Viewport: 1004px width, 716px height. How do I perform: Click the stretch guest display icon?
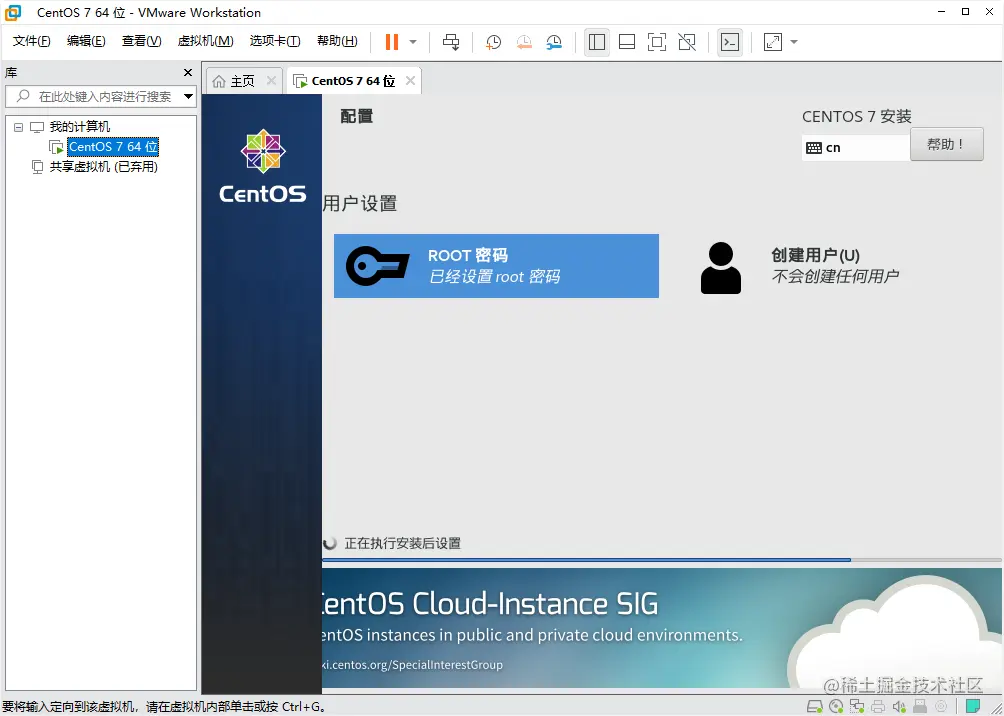[773, 42]
